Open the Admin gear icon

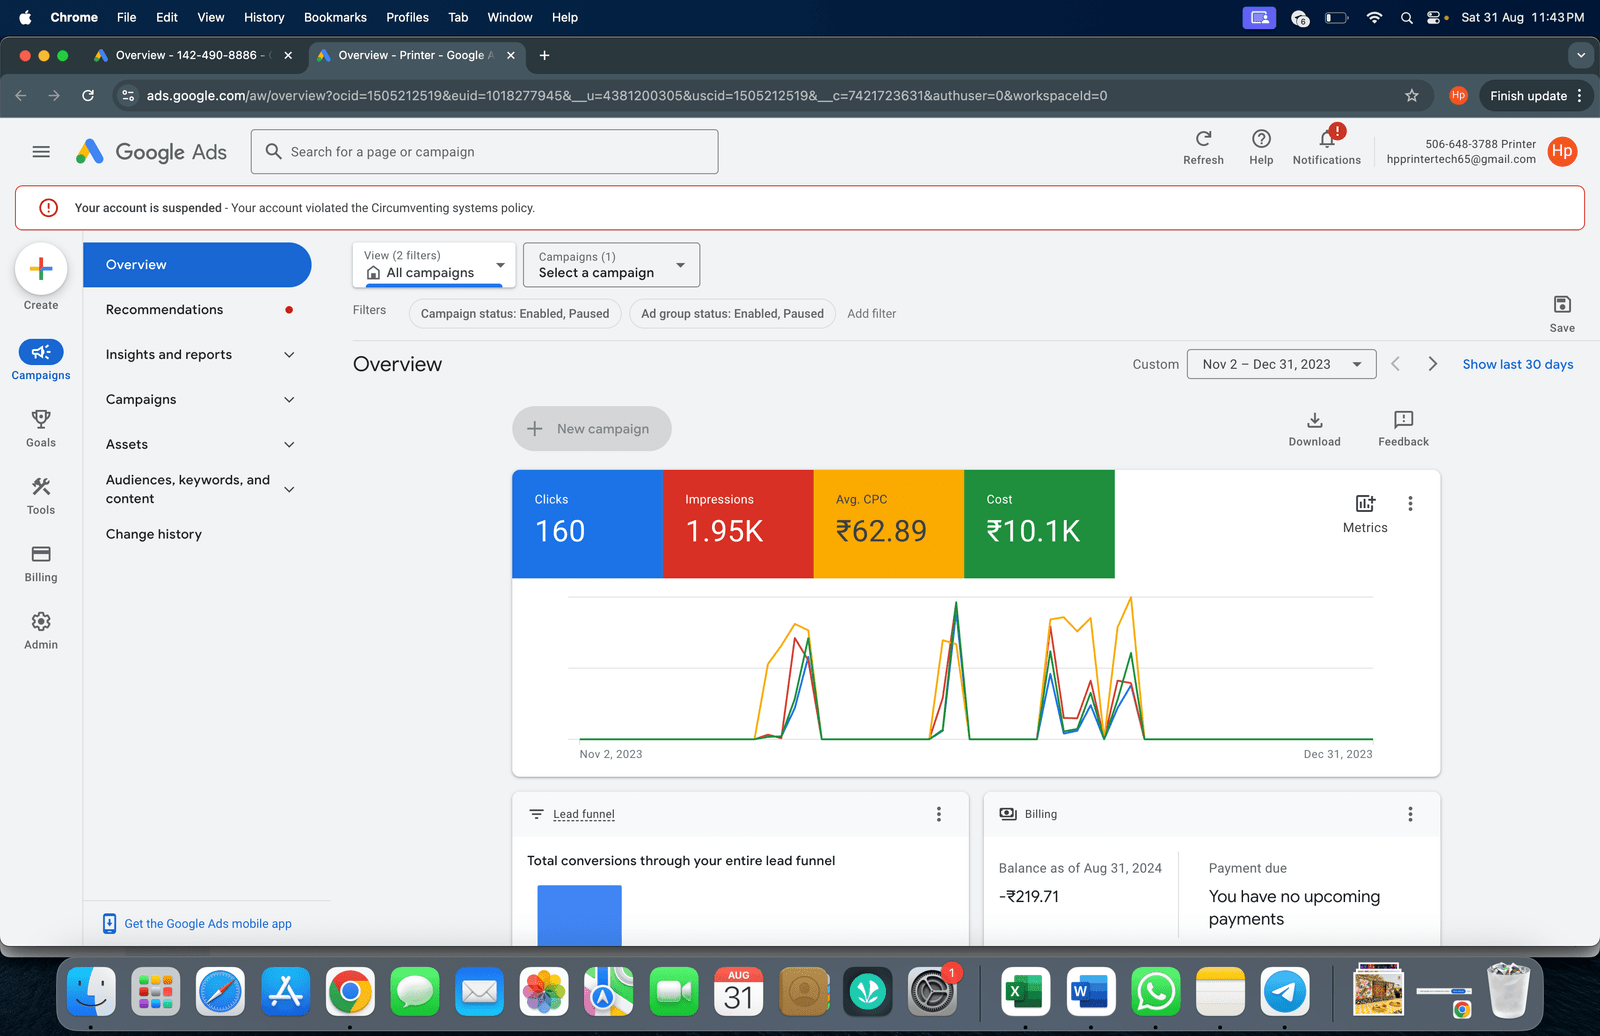[x=41, y=622]
